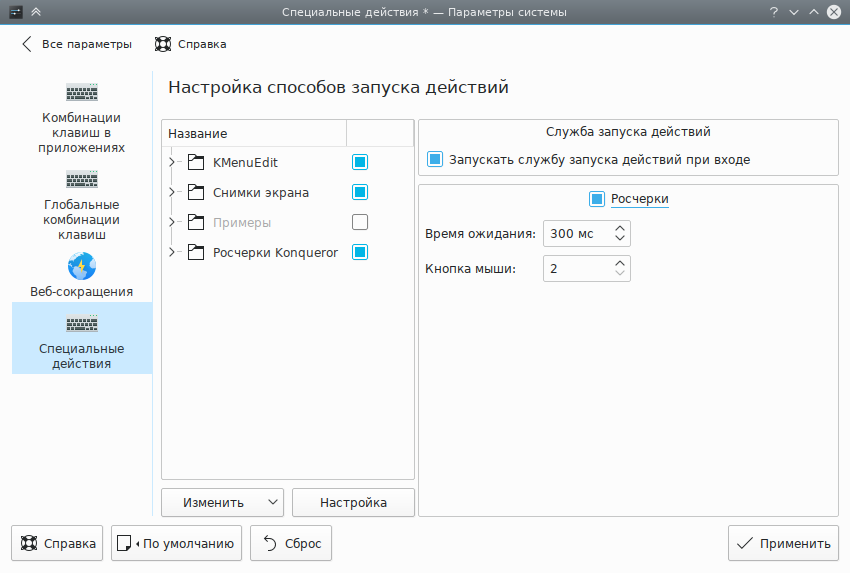Image resolution: width=850 pixels, height=573 pixels.
Task: Click the Сброс reset button
Action: point(290,544)
